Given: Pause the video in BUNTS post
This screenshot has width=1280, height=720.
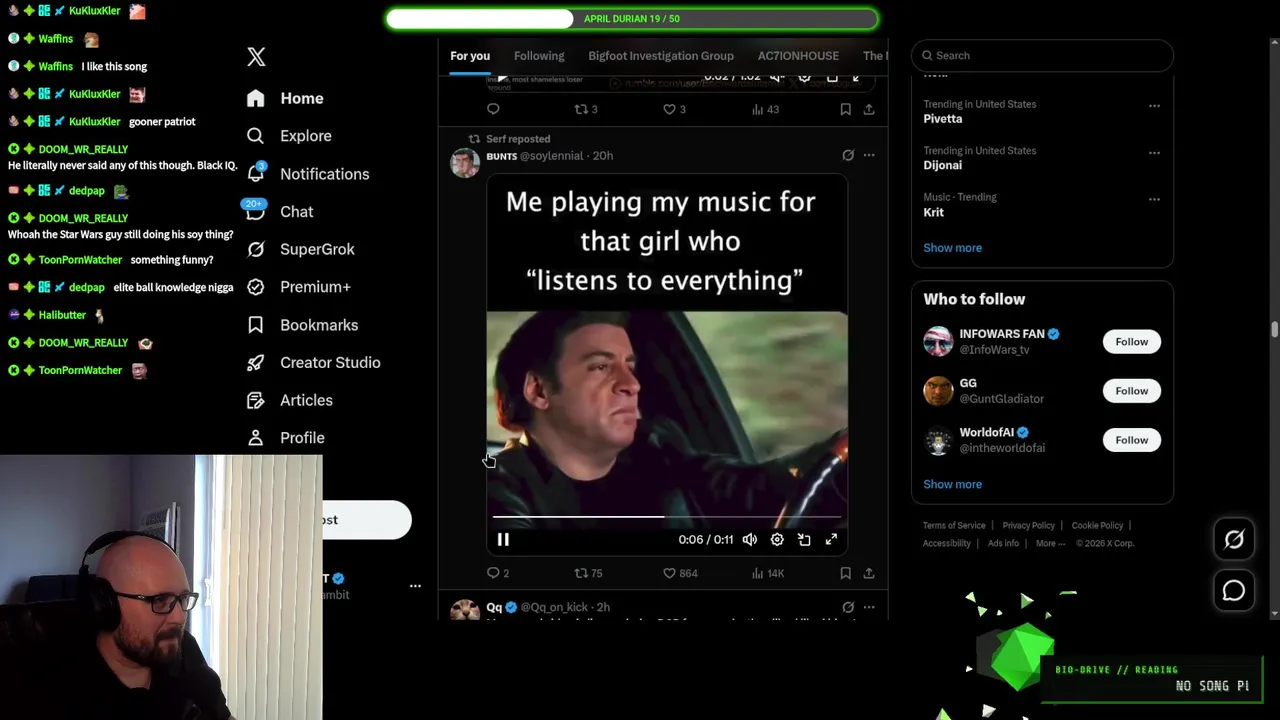Looking at the screenshot, I should (503, 540).
